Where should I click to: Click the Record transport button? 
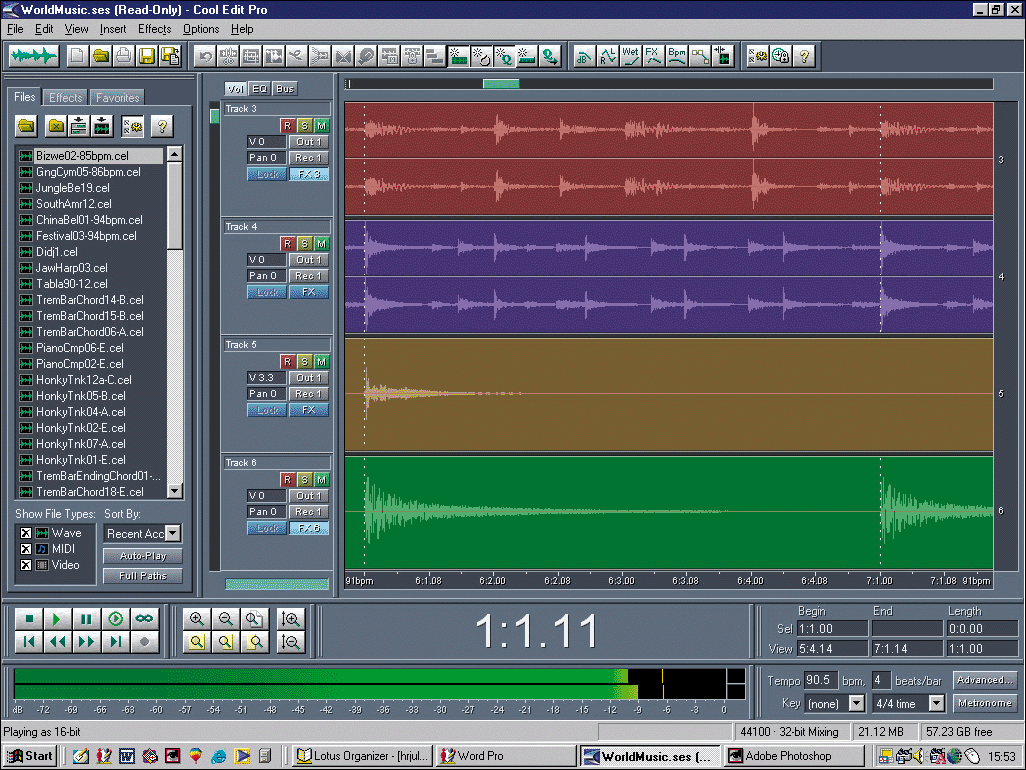(x=144, y=642)
